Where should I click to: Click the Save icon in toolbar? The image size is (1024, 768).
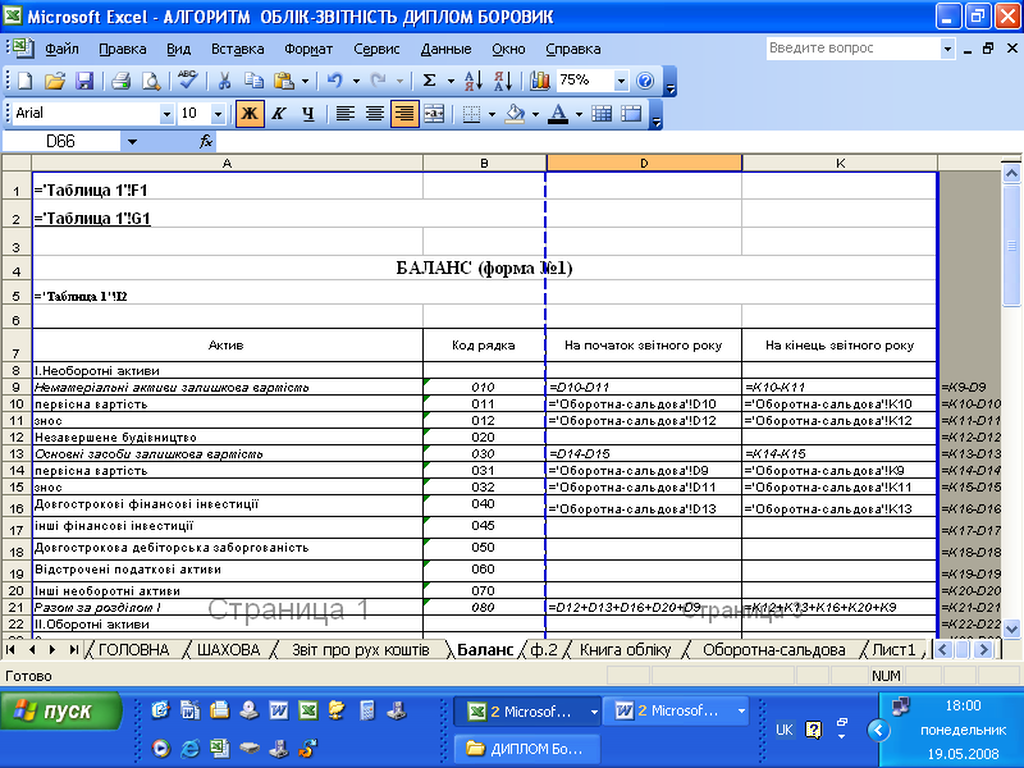point(85,81)
